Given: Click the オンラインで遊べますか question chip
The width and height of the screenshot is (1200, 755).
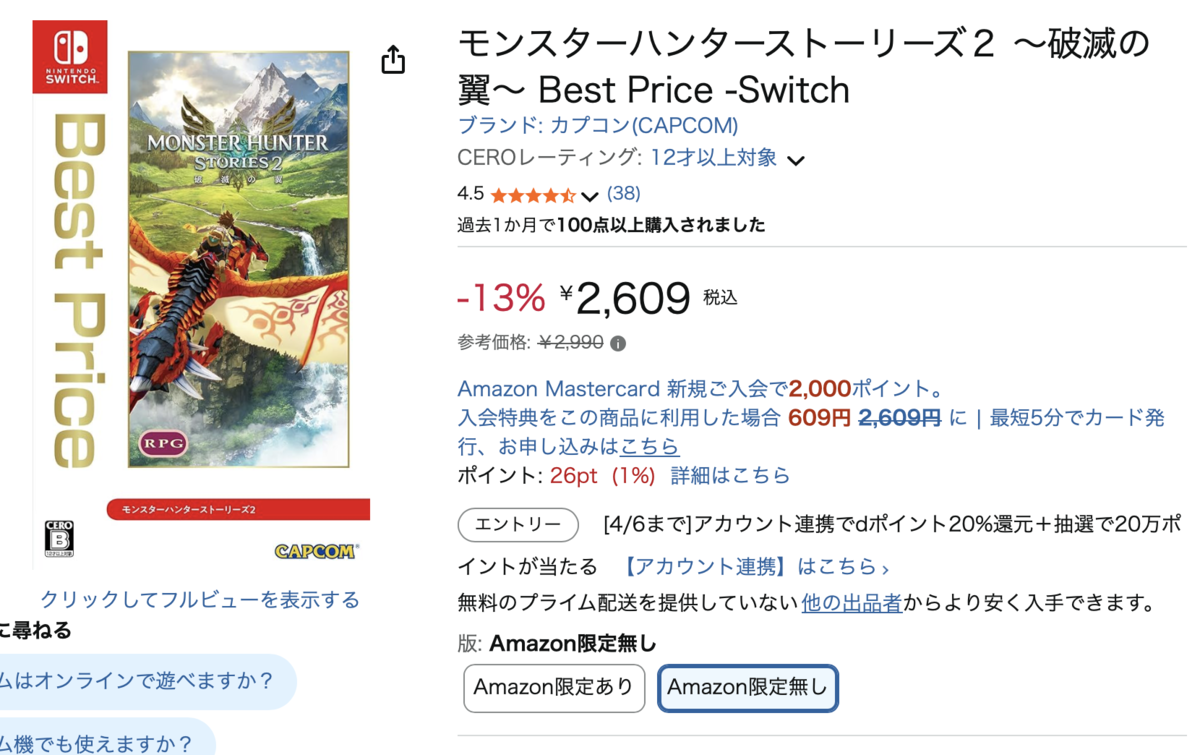Looking at the screenshot, I should point(140,681).
